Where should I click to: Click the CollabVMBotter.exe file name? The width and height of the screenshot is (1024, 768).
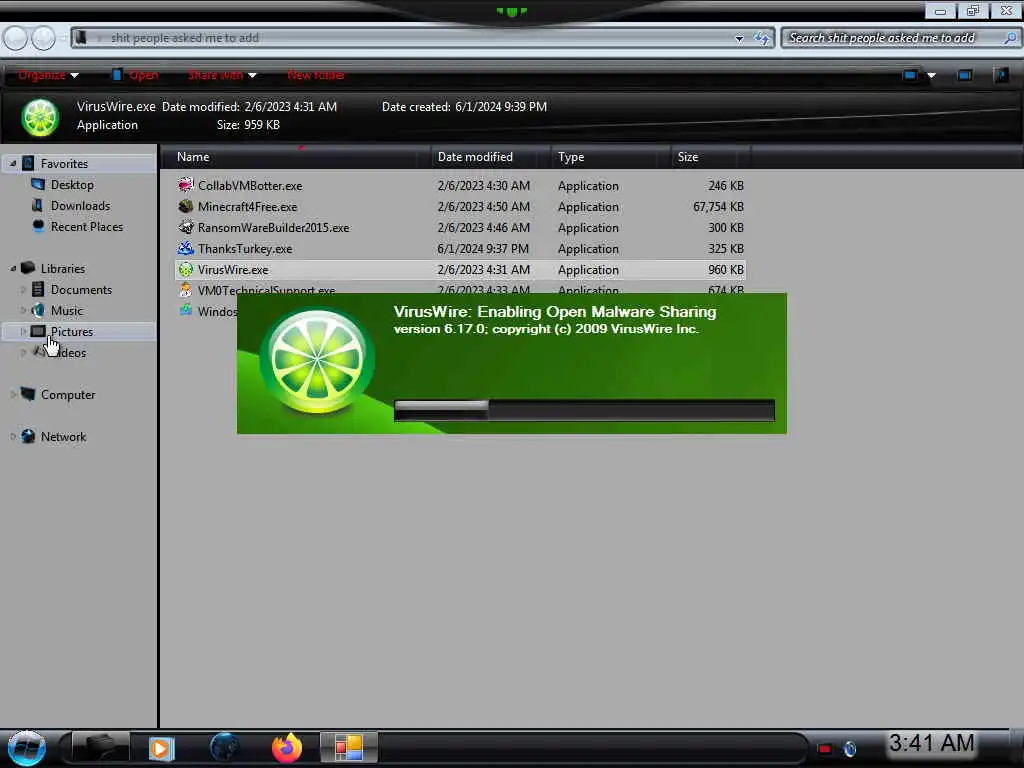[x=250, y=185]
